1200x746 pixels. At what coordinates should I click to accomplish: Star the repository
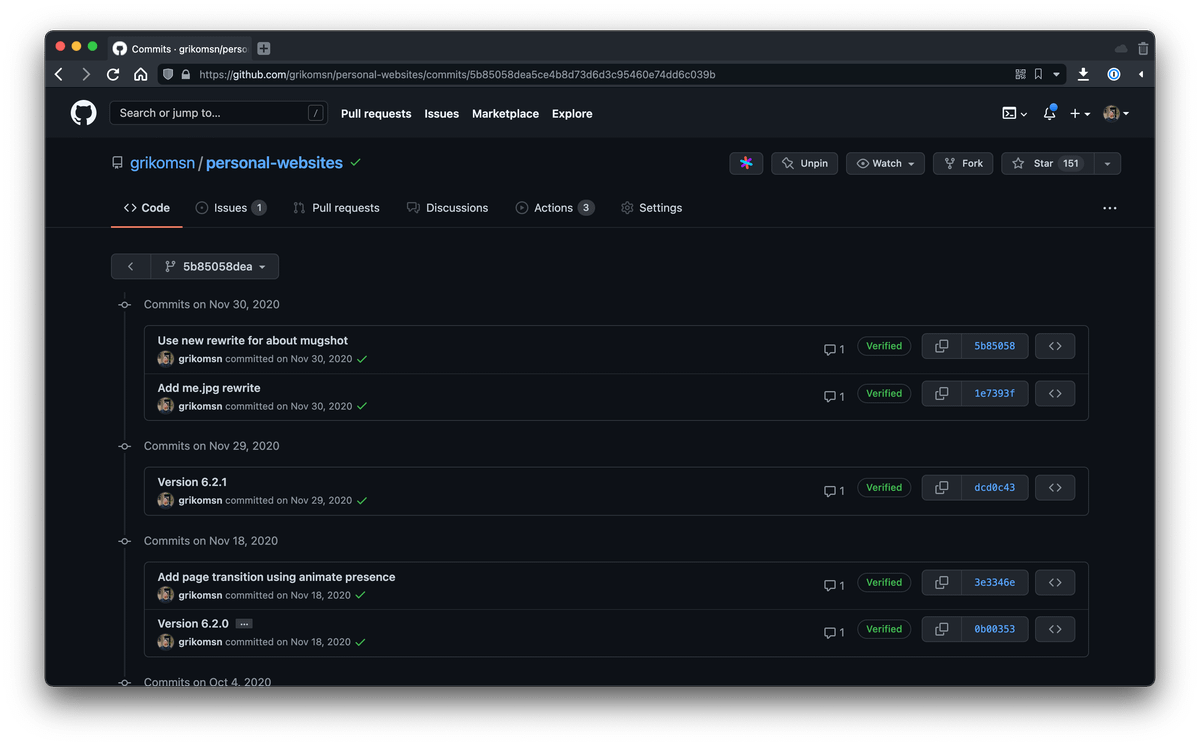point(1048,163)
